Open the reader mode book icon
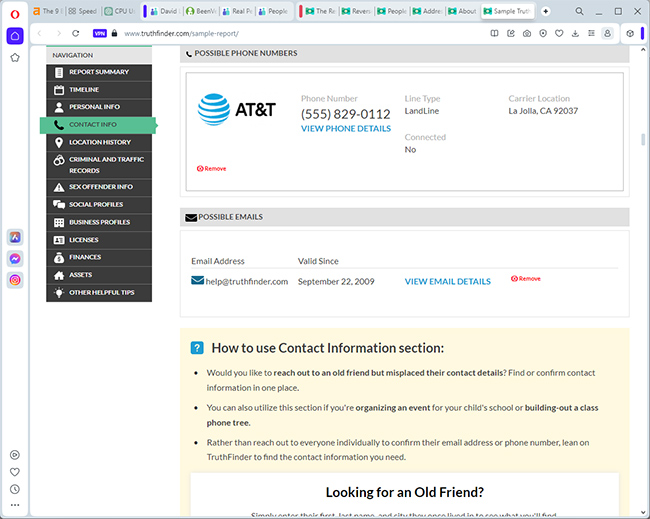The width and height of the screenshot is (650, 519). [x=494, y=34]
